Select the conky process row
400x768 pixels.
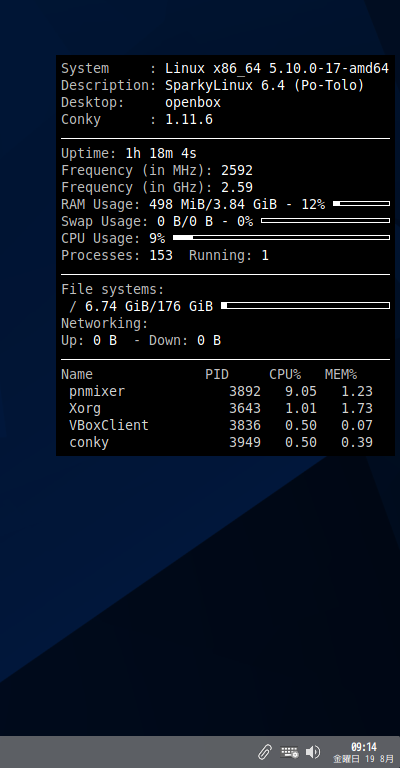point(221,442)
